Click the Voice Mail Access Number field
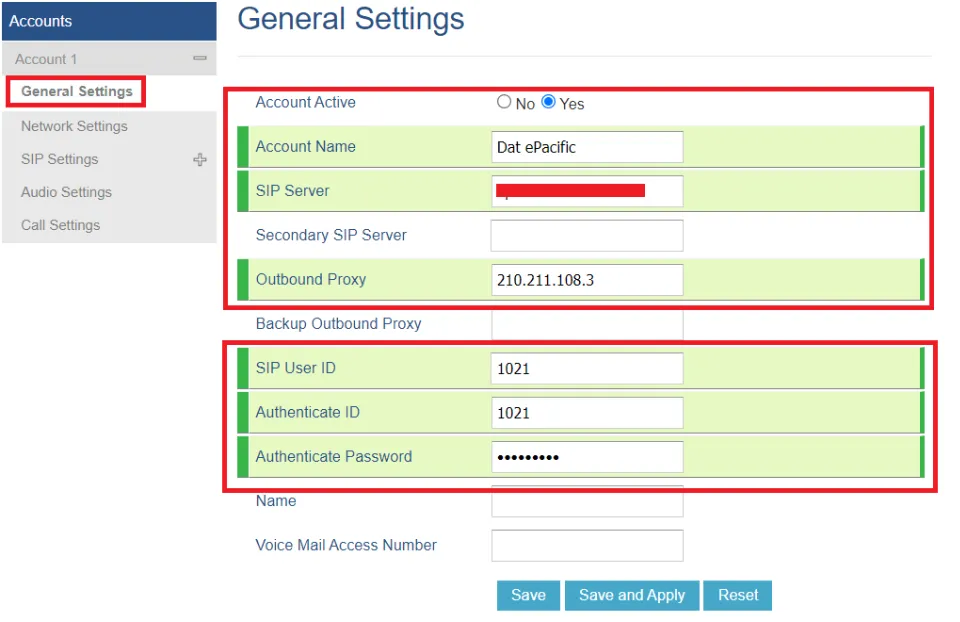This screenshot has width=960, height=622. pyautogui.click(x=587, y=545)
